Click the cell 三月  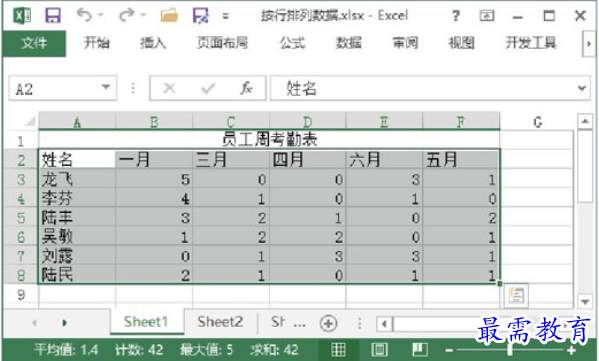[231, 159]
